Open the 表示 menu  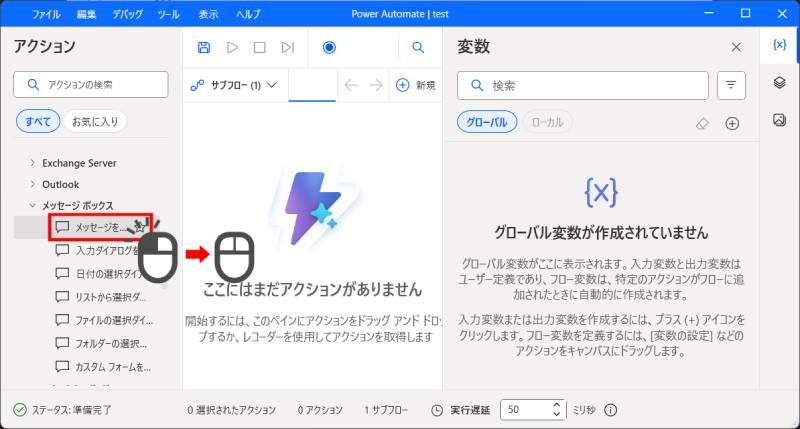coord(208,14)
